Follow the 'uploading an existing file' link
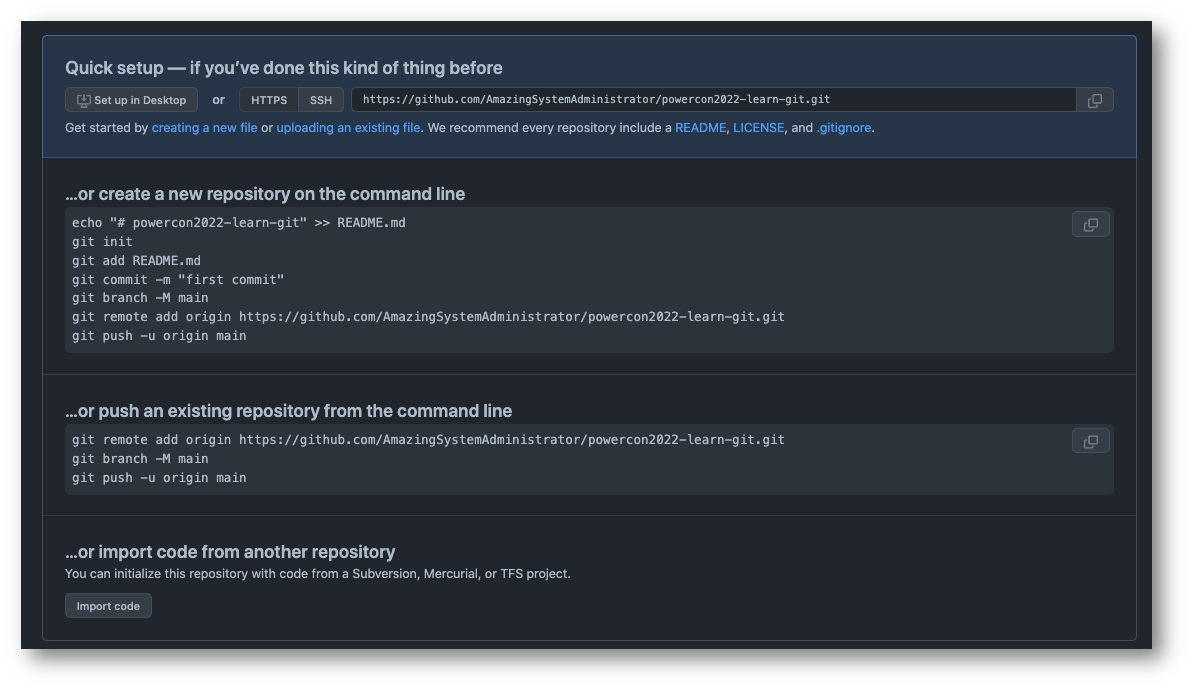 [348, 128]
